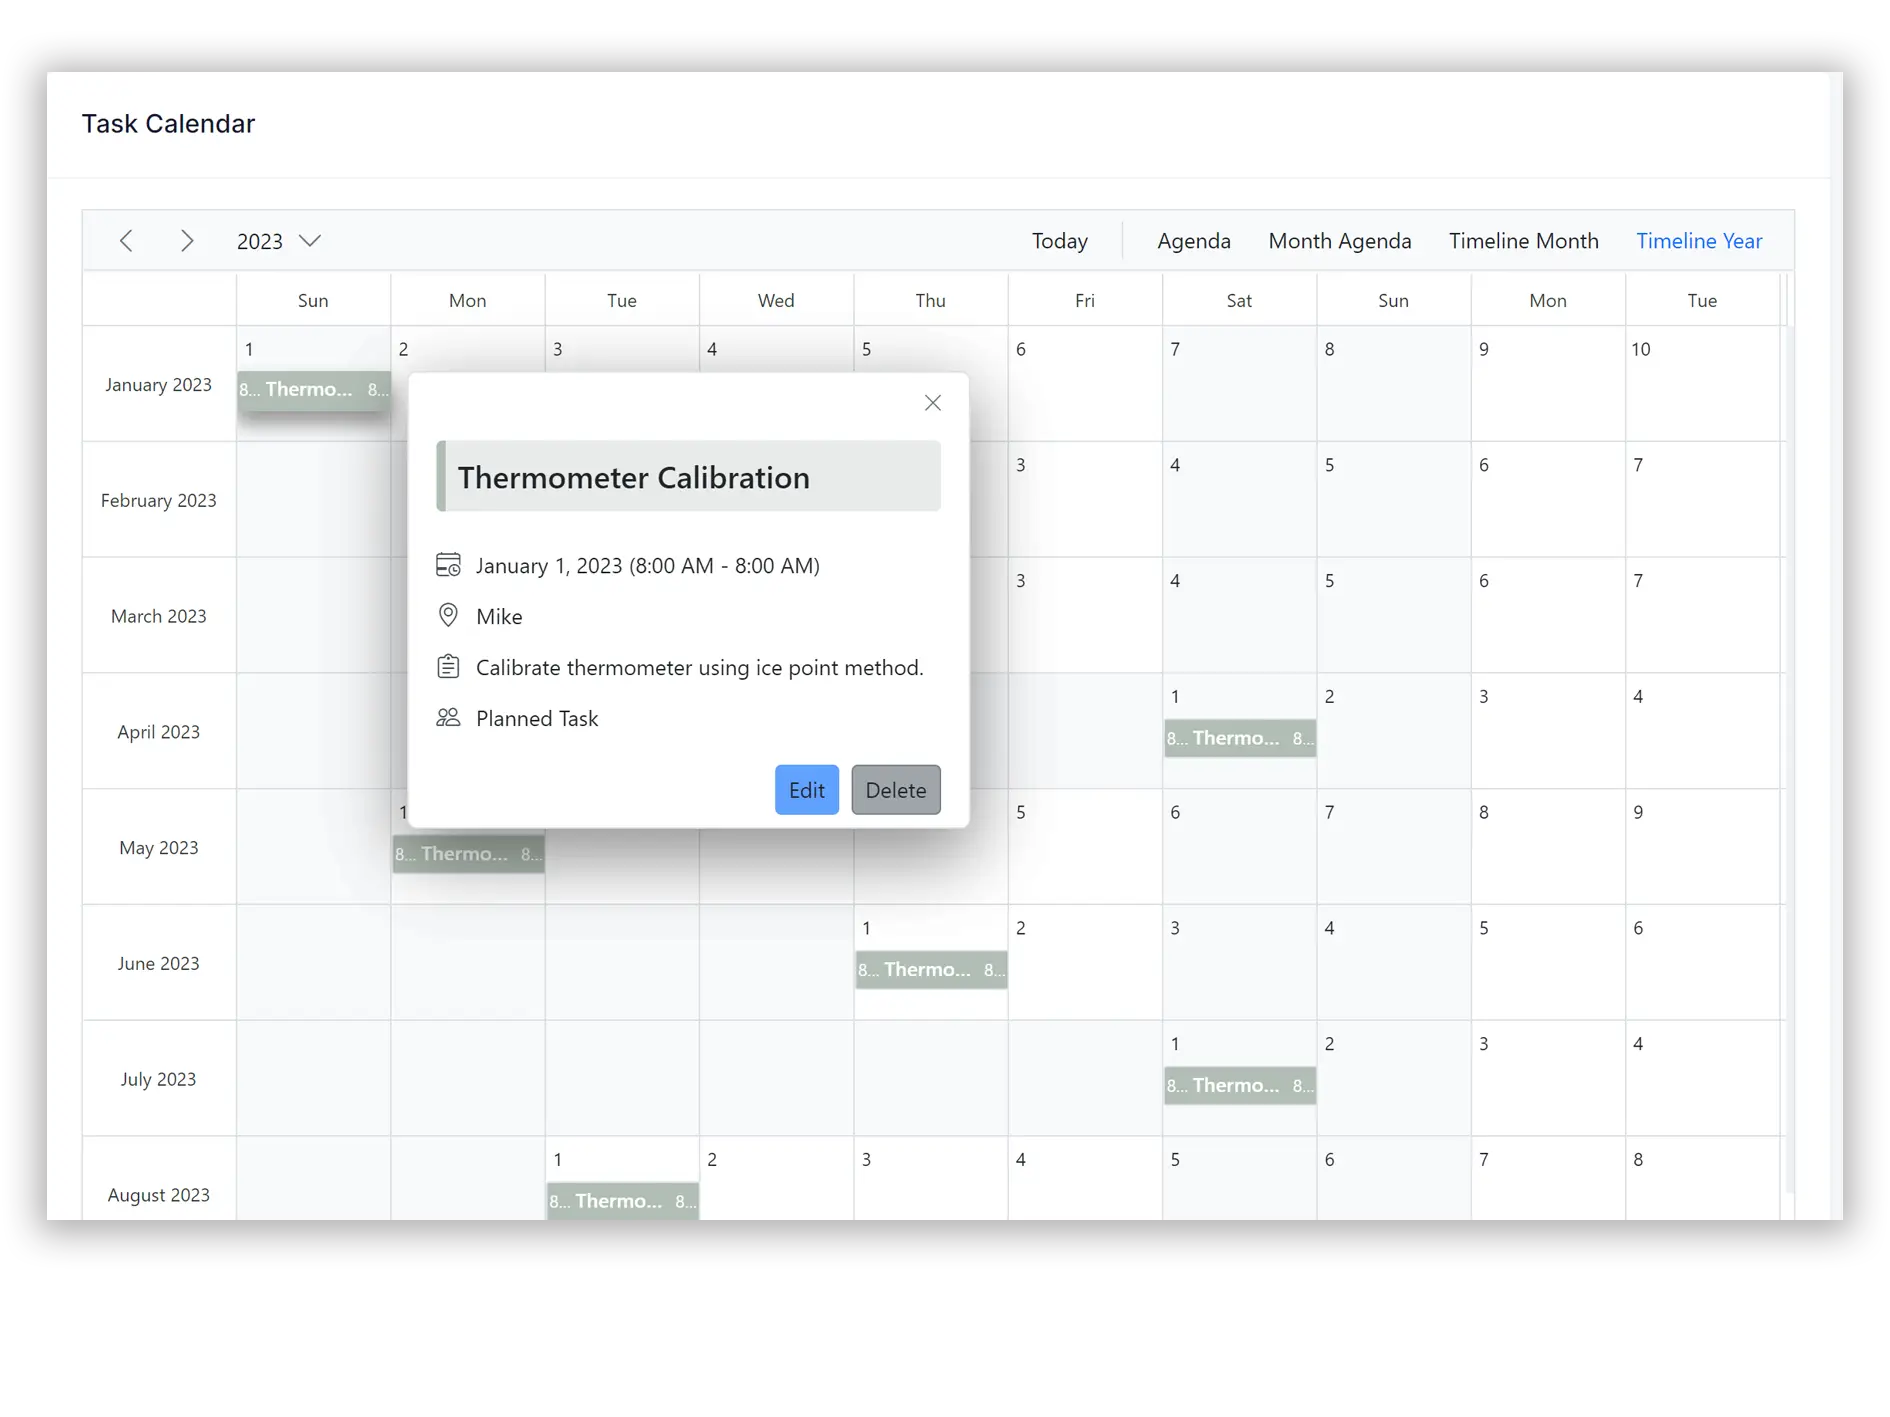Image resolution: width=1890 pixels, height=1417 pixels.
Task: Switch to Agenda view
Action: pos(1194,241)
